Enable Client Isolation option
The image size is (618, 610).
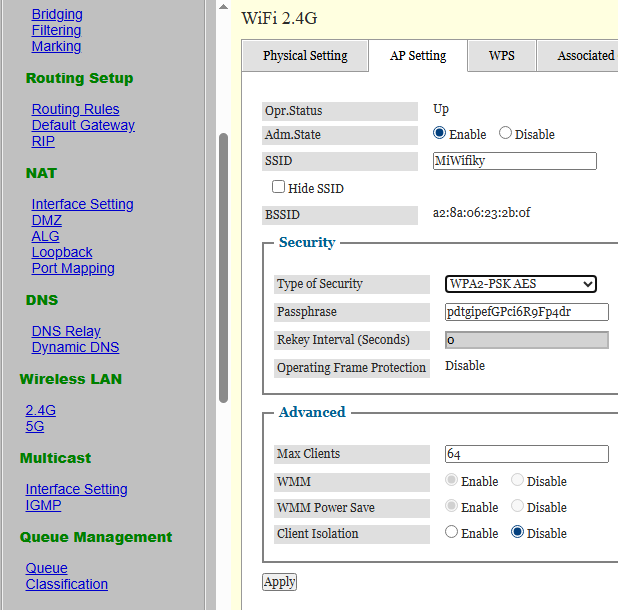point(452,533)
